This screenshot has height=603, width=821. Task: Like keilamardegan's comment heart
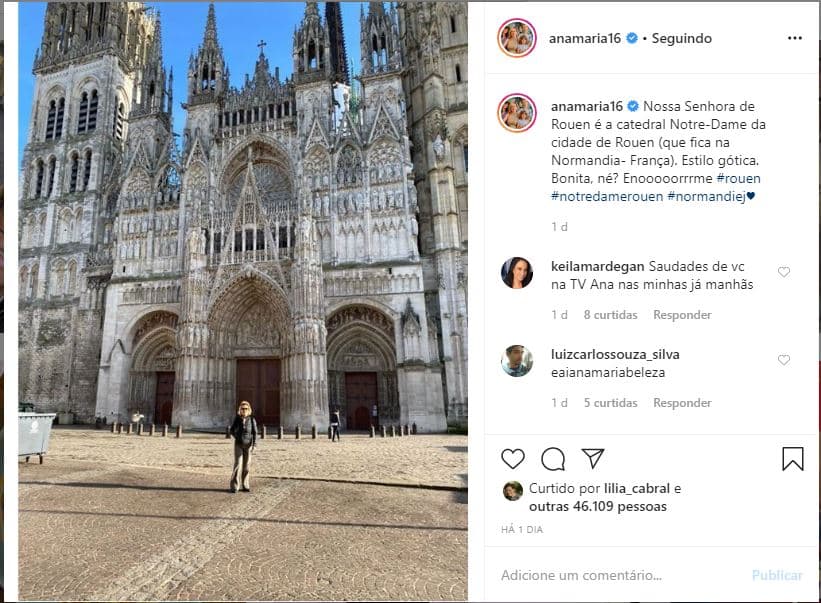click(783, 272)
